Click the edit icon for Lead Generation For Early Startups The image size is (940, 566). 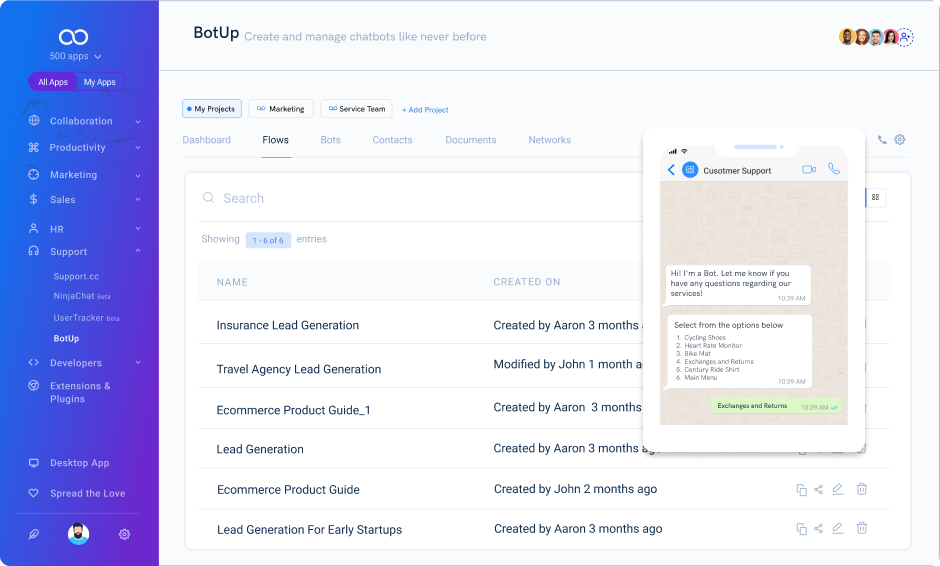(838, 528)
